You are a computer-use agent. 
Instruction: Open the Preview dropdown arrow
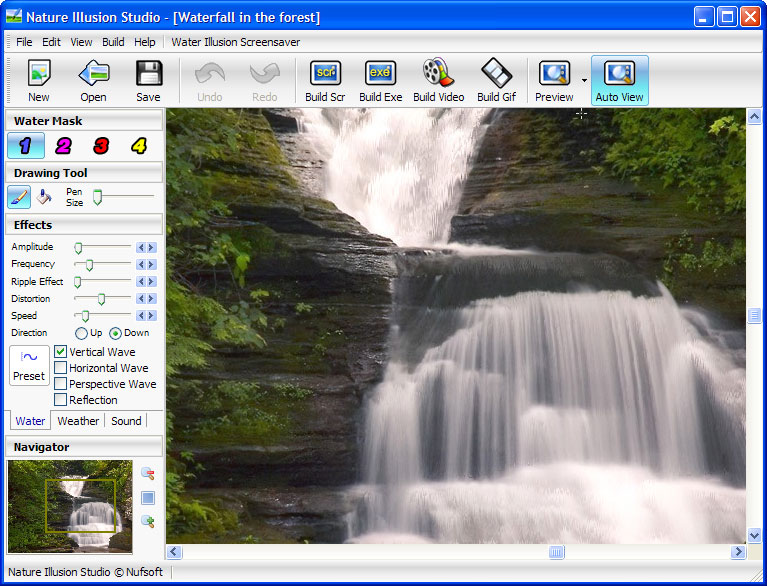click(584, 81)
